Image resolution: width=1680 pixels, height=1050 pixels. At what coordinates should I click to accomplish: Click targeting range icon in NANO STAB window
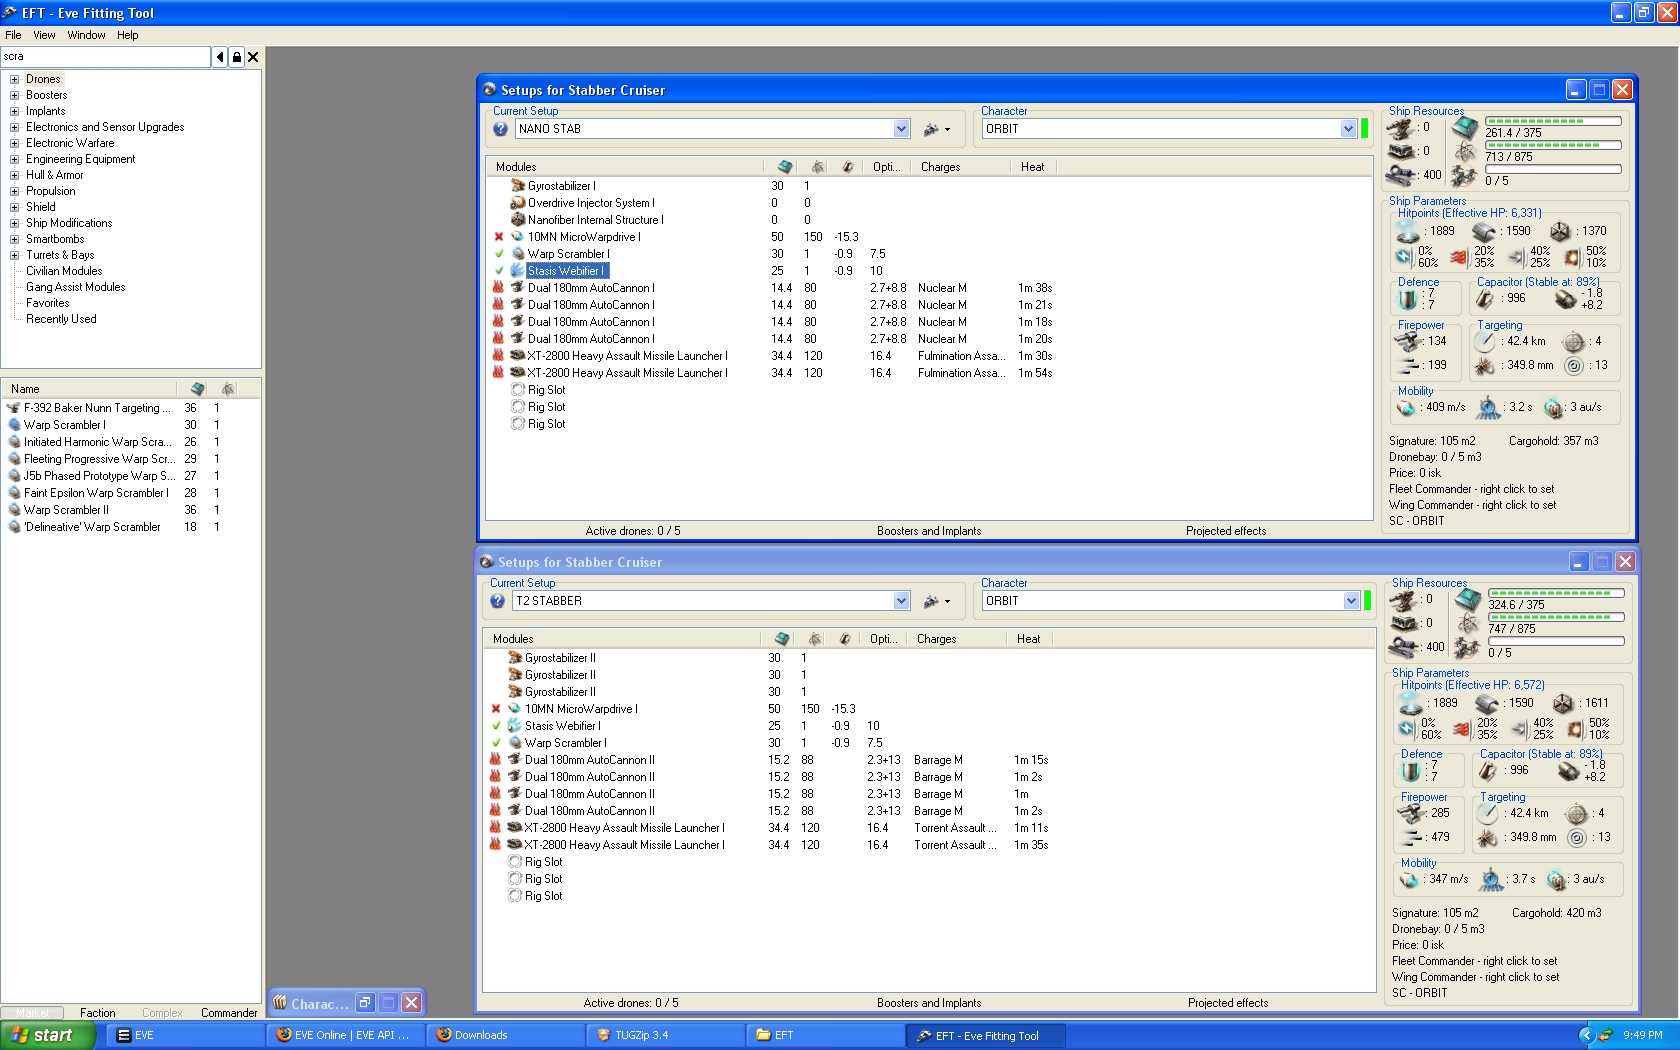[x=1485, y=341]
